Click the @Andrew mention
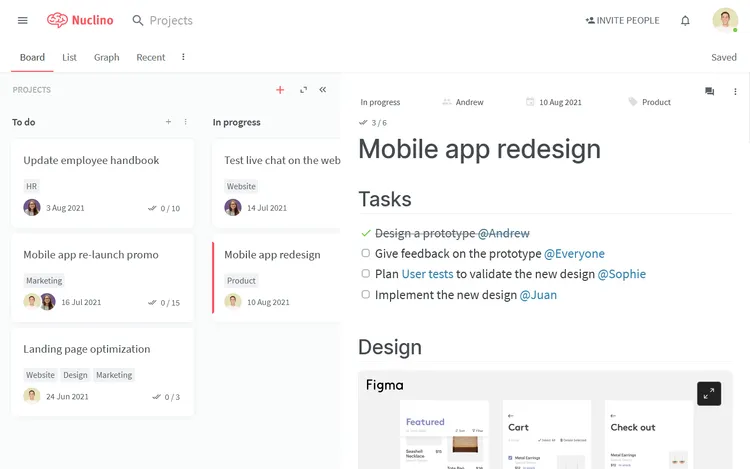750x469 pixels. (x=504, y=233)
